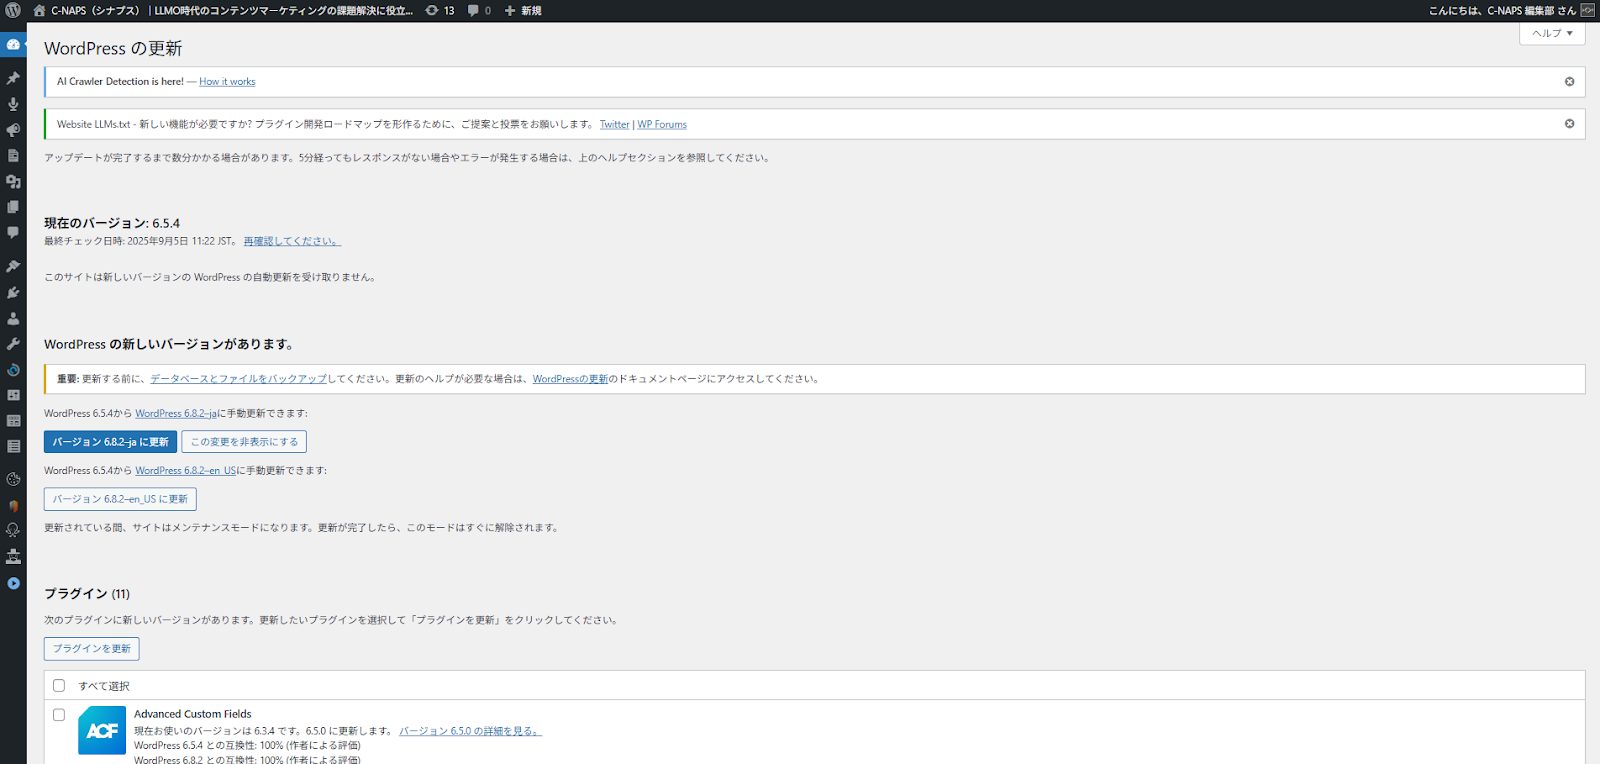The image size is (1600, 764).
Task: Click the 再確認してください link
Action: (x=292, y=241)
